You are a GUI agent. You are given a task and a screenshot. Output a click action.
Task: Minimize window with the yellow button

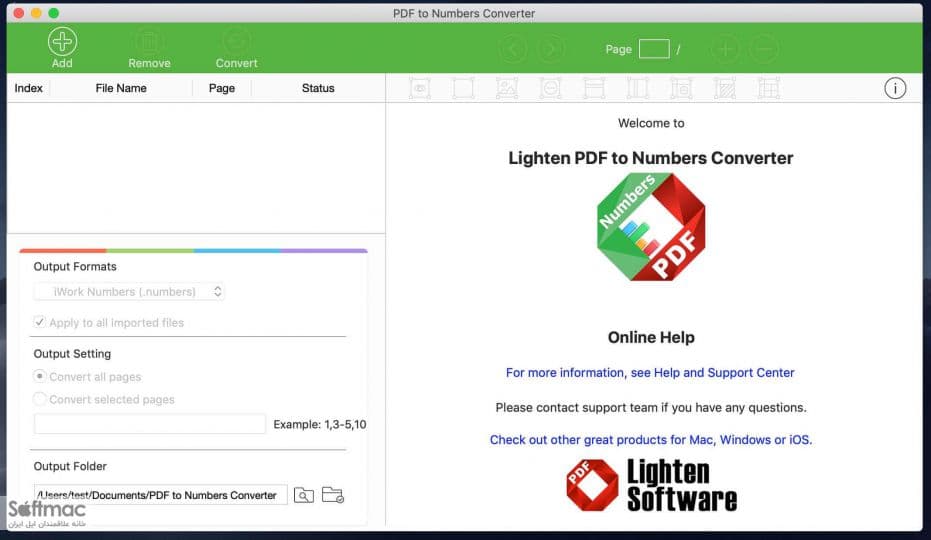[x=36, y=13]
